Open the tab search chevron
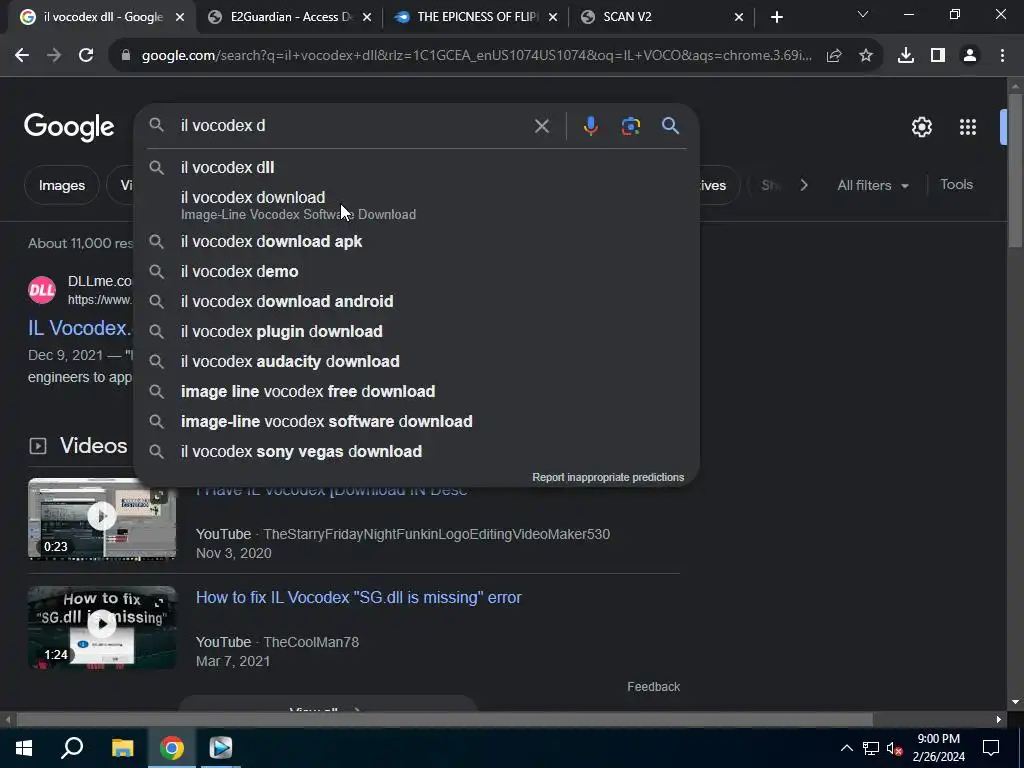Screen dimensions: 1024x768 pyautogui.click(x=863, y=14)
